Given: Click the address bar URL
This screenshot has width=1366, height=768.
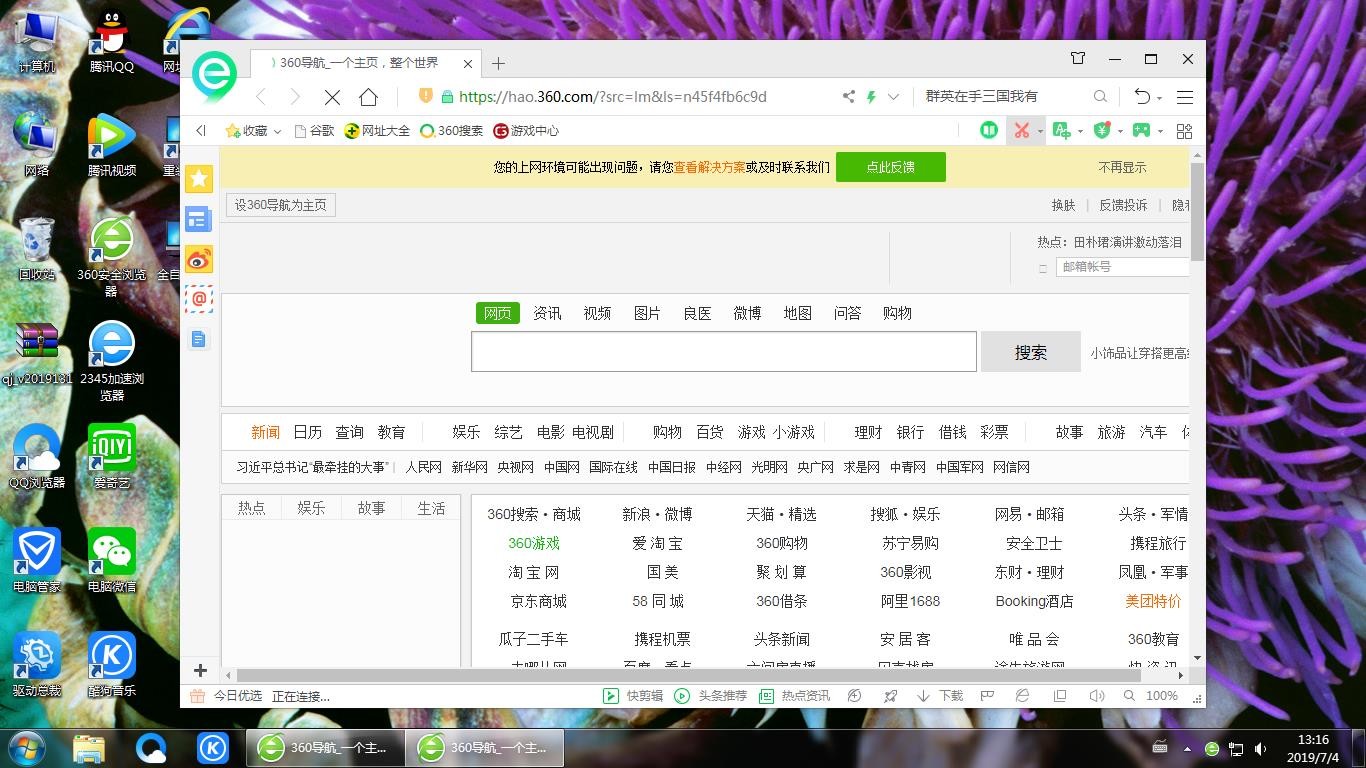Looking at the screenshot, I should coord(613,97).
